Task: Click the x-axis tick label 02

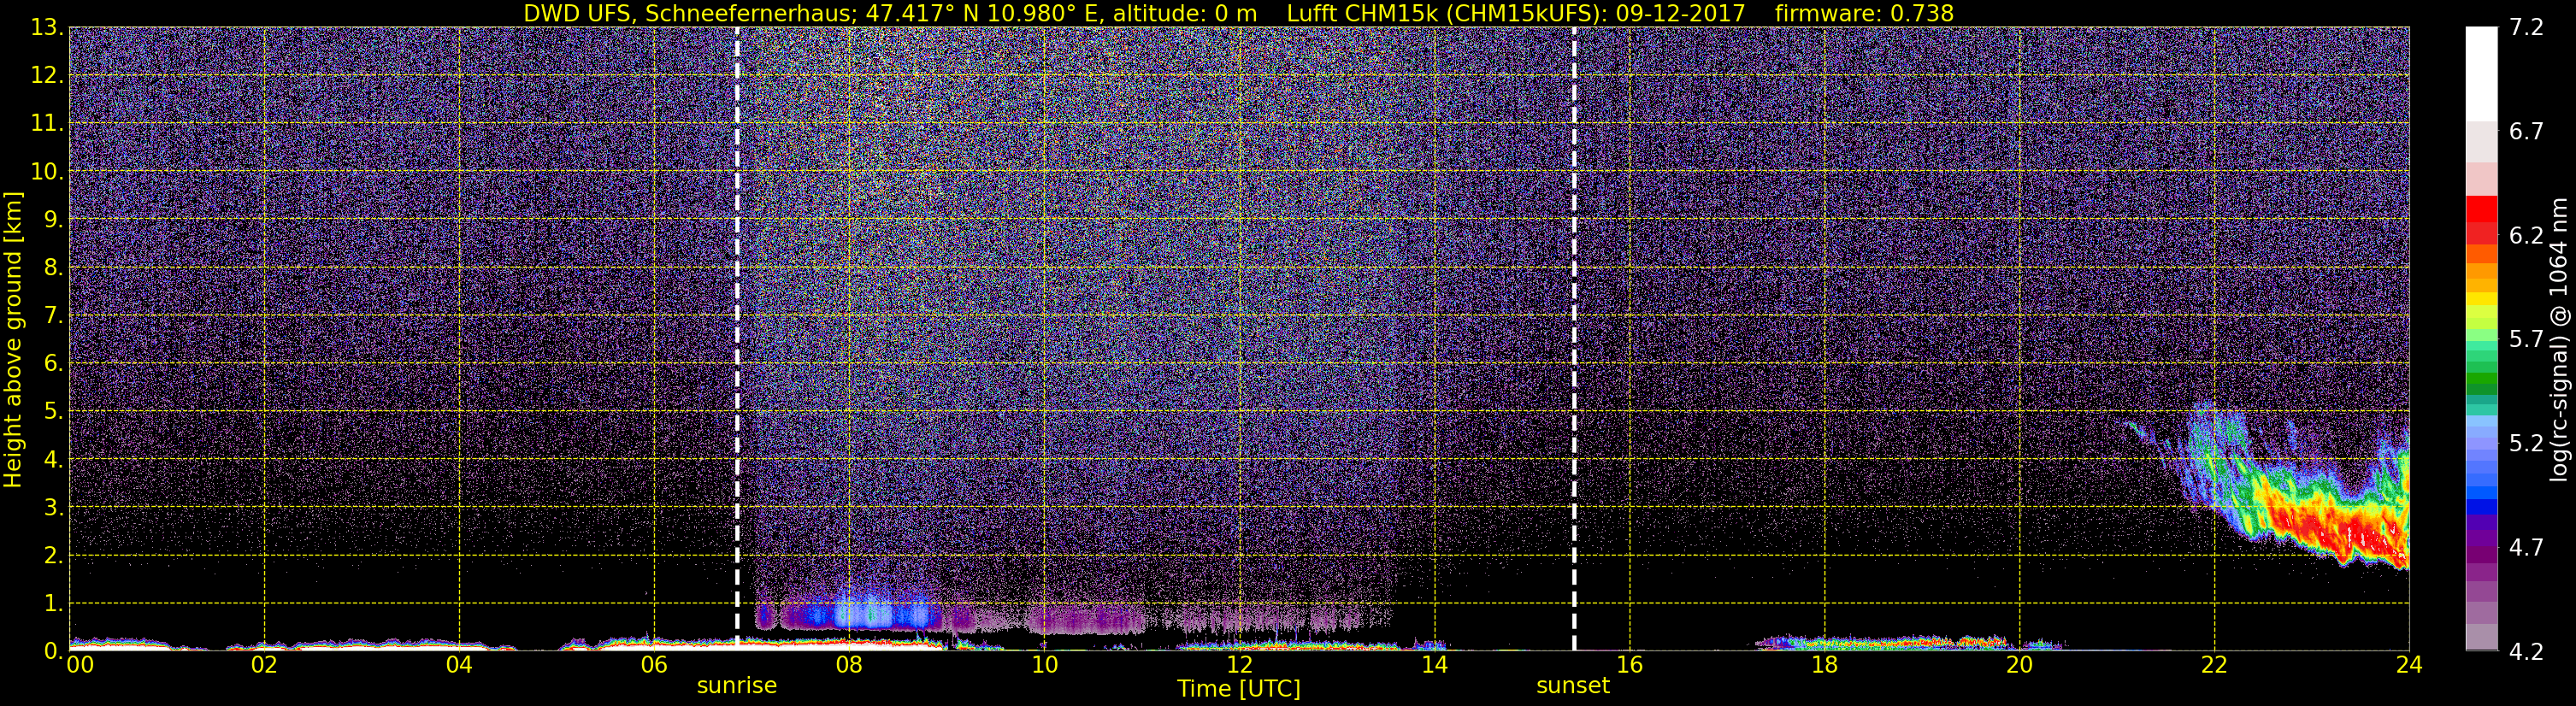Action: coord(264,665)
